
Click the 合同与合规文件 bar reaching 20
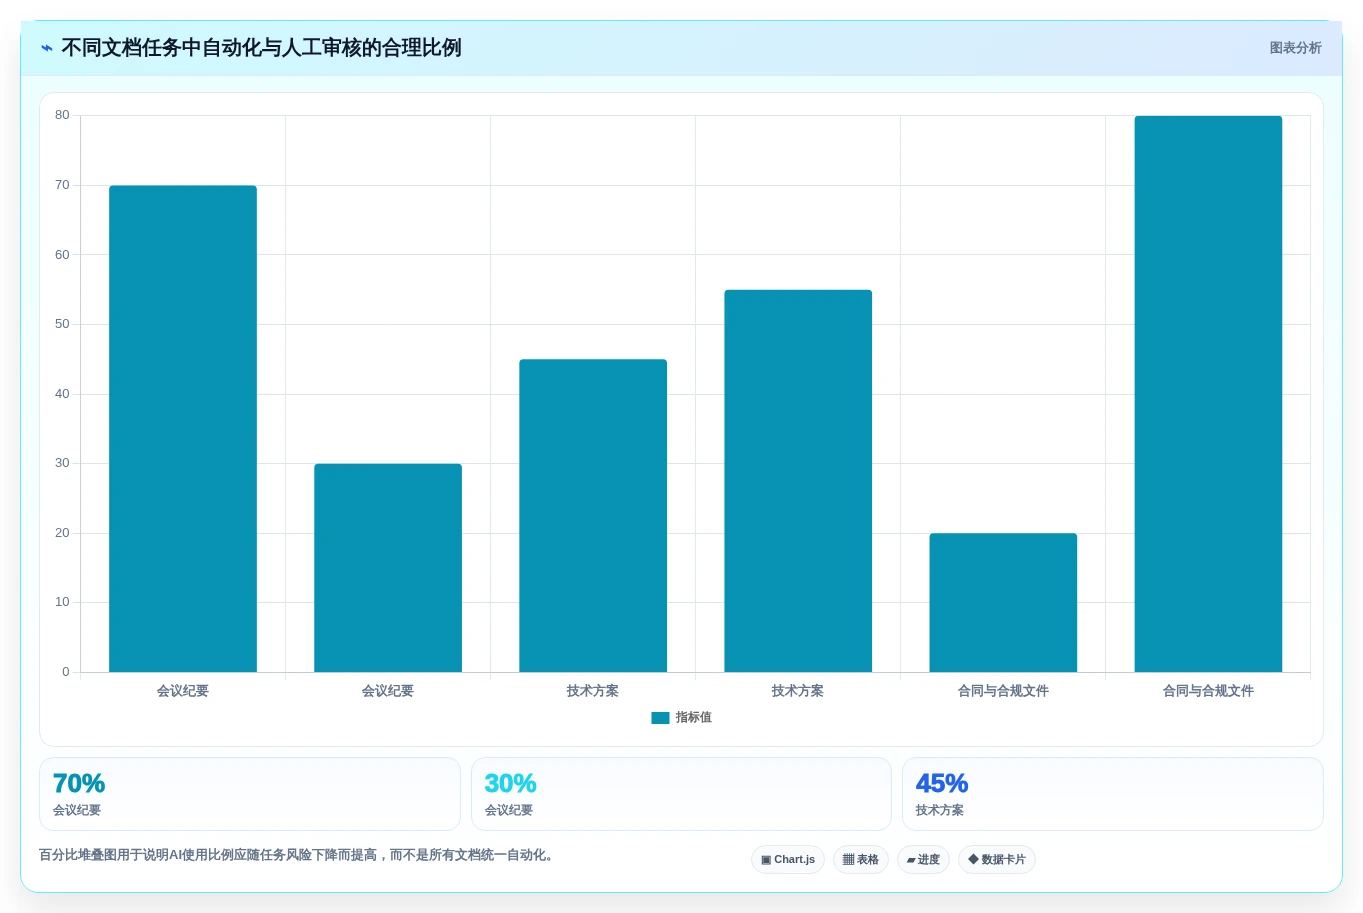point(1003,603)
